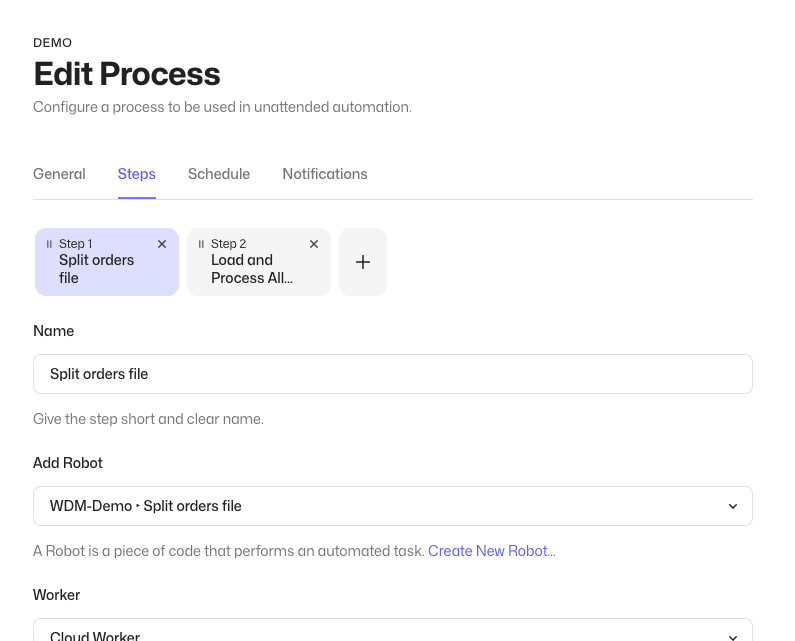Screen dimensions: 795x641
Task: Open the Schedule tab
Action: point(219,174)
